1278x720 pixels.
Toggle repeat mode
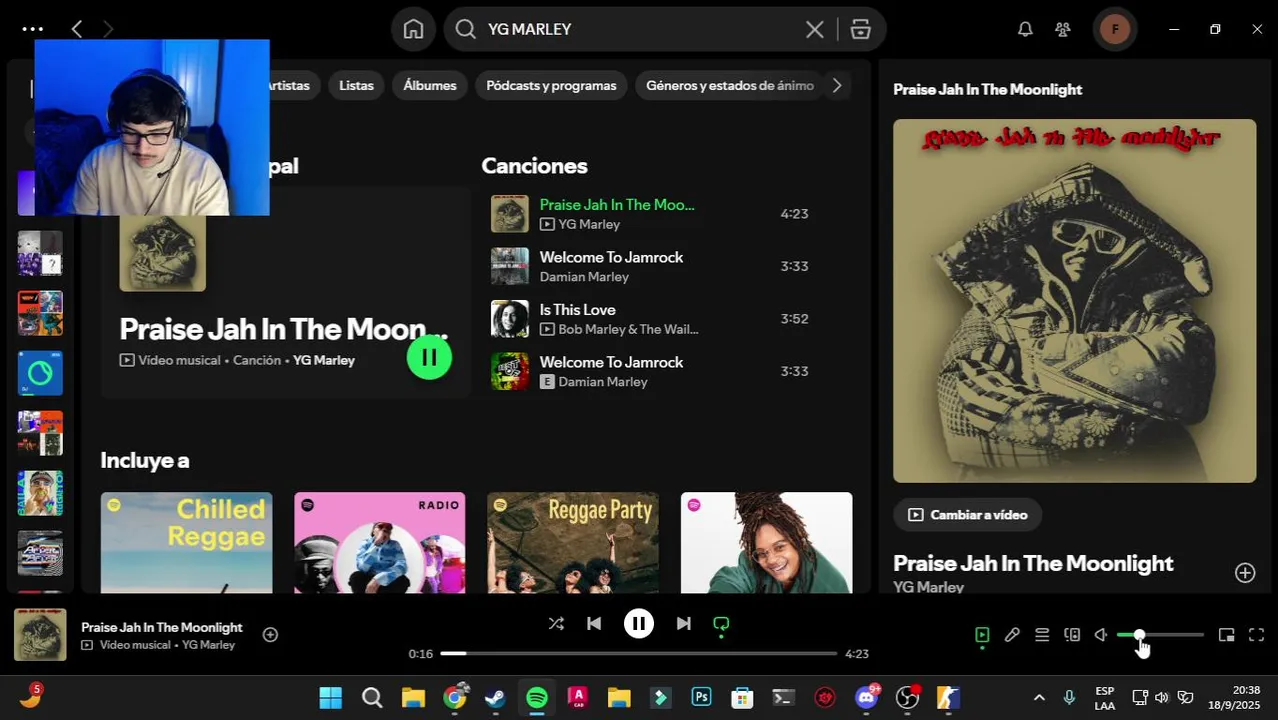click(x=721, y=624)
